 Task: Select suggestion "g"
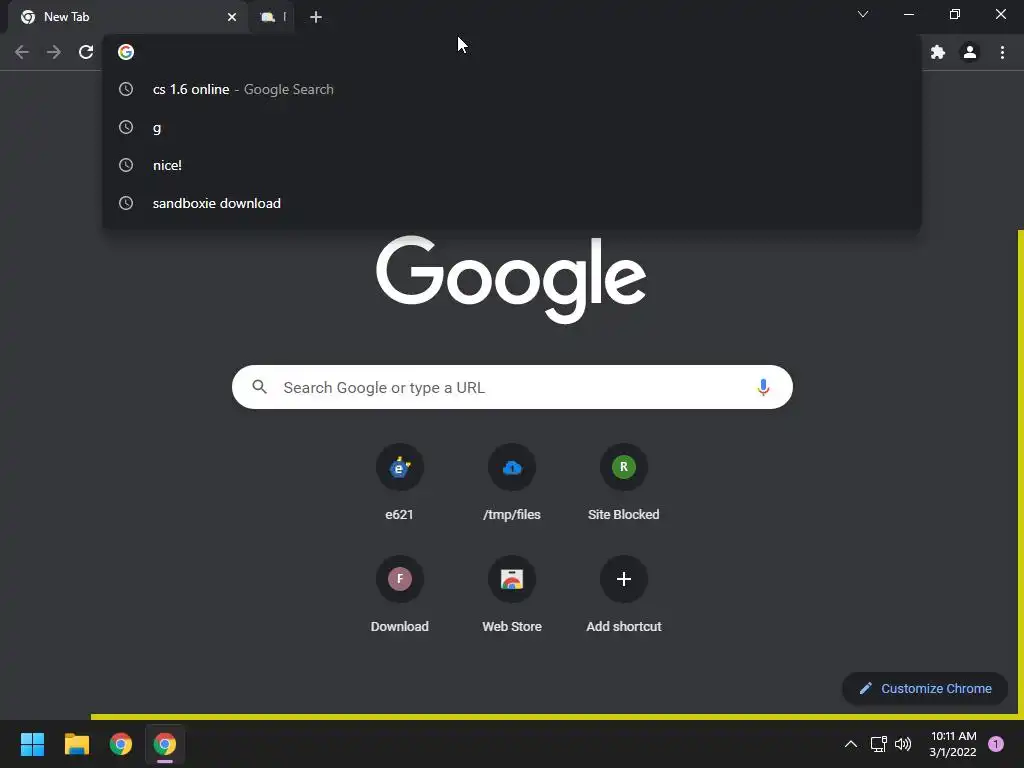511,127
